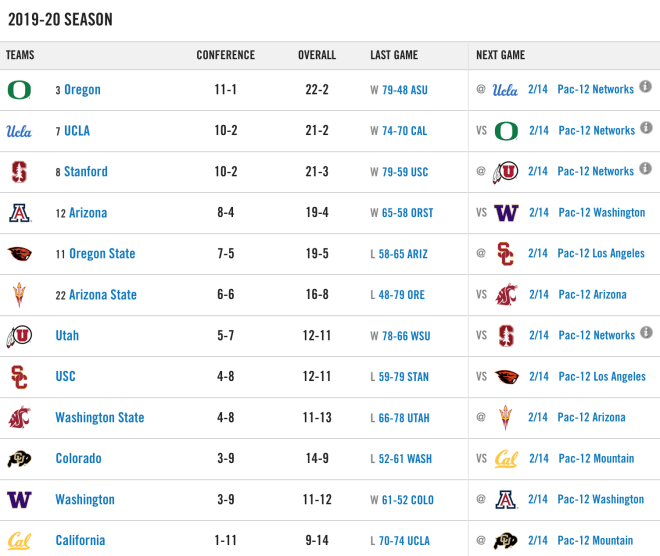Click the Cal logo in Colorado's next game
660x556 pixels.
tap(506, 458)
